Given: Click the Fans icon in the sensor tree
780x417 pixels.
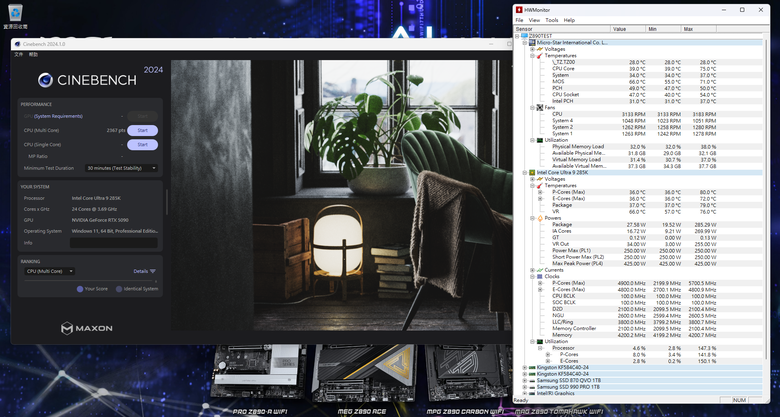Looking at the screenshot, I should tap(540, 107).
